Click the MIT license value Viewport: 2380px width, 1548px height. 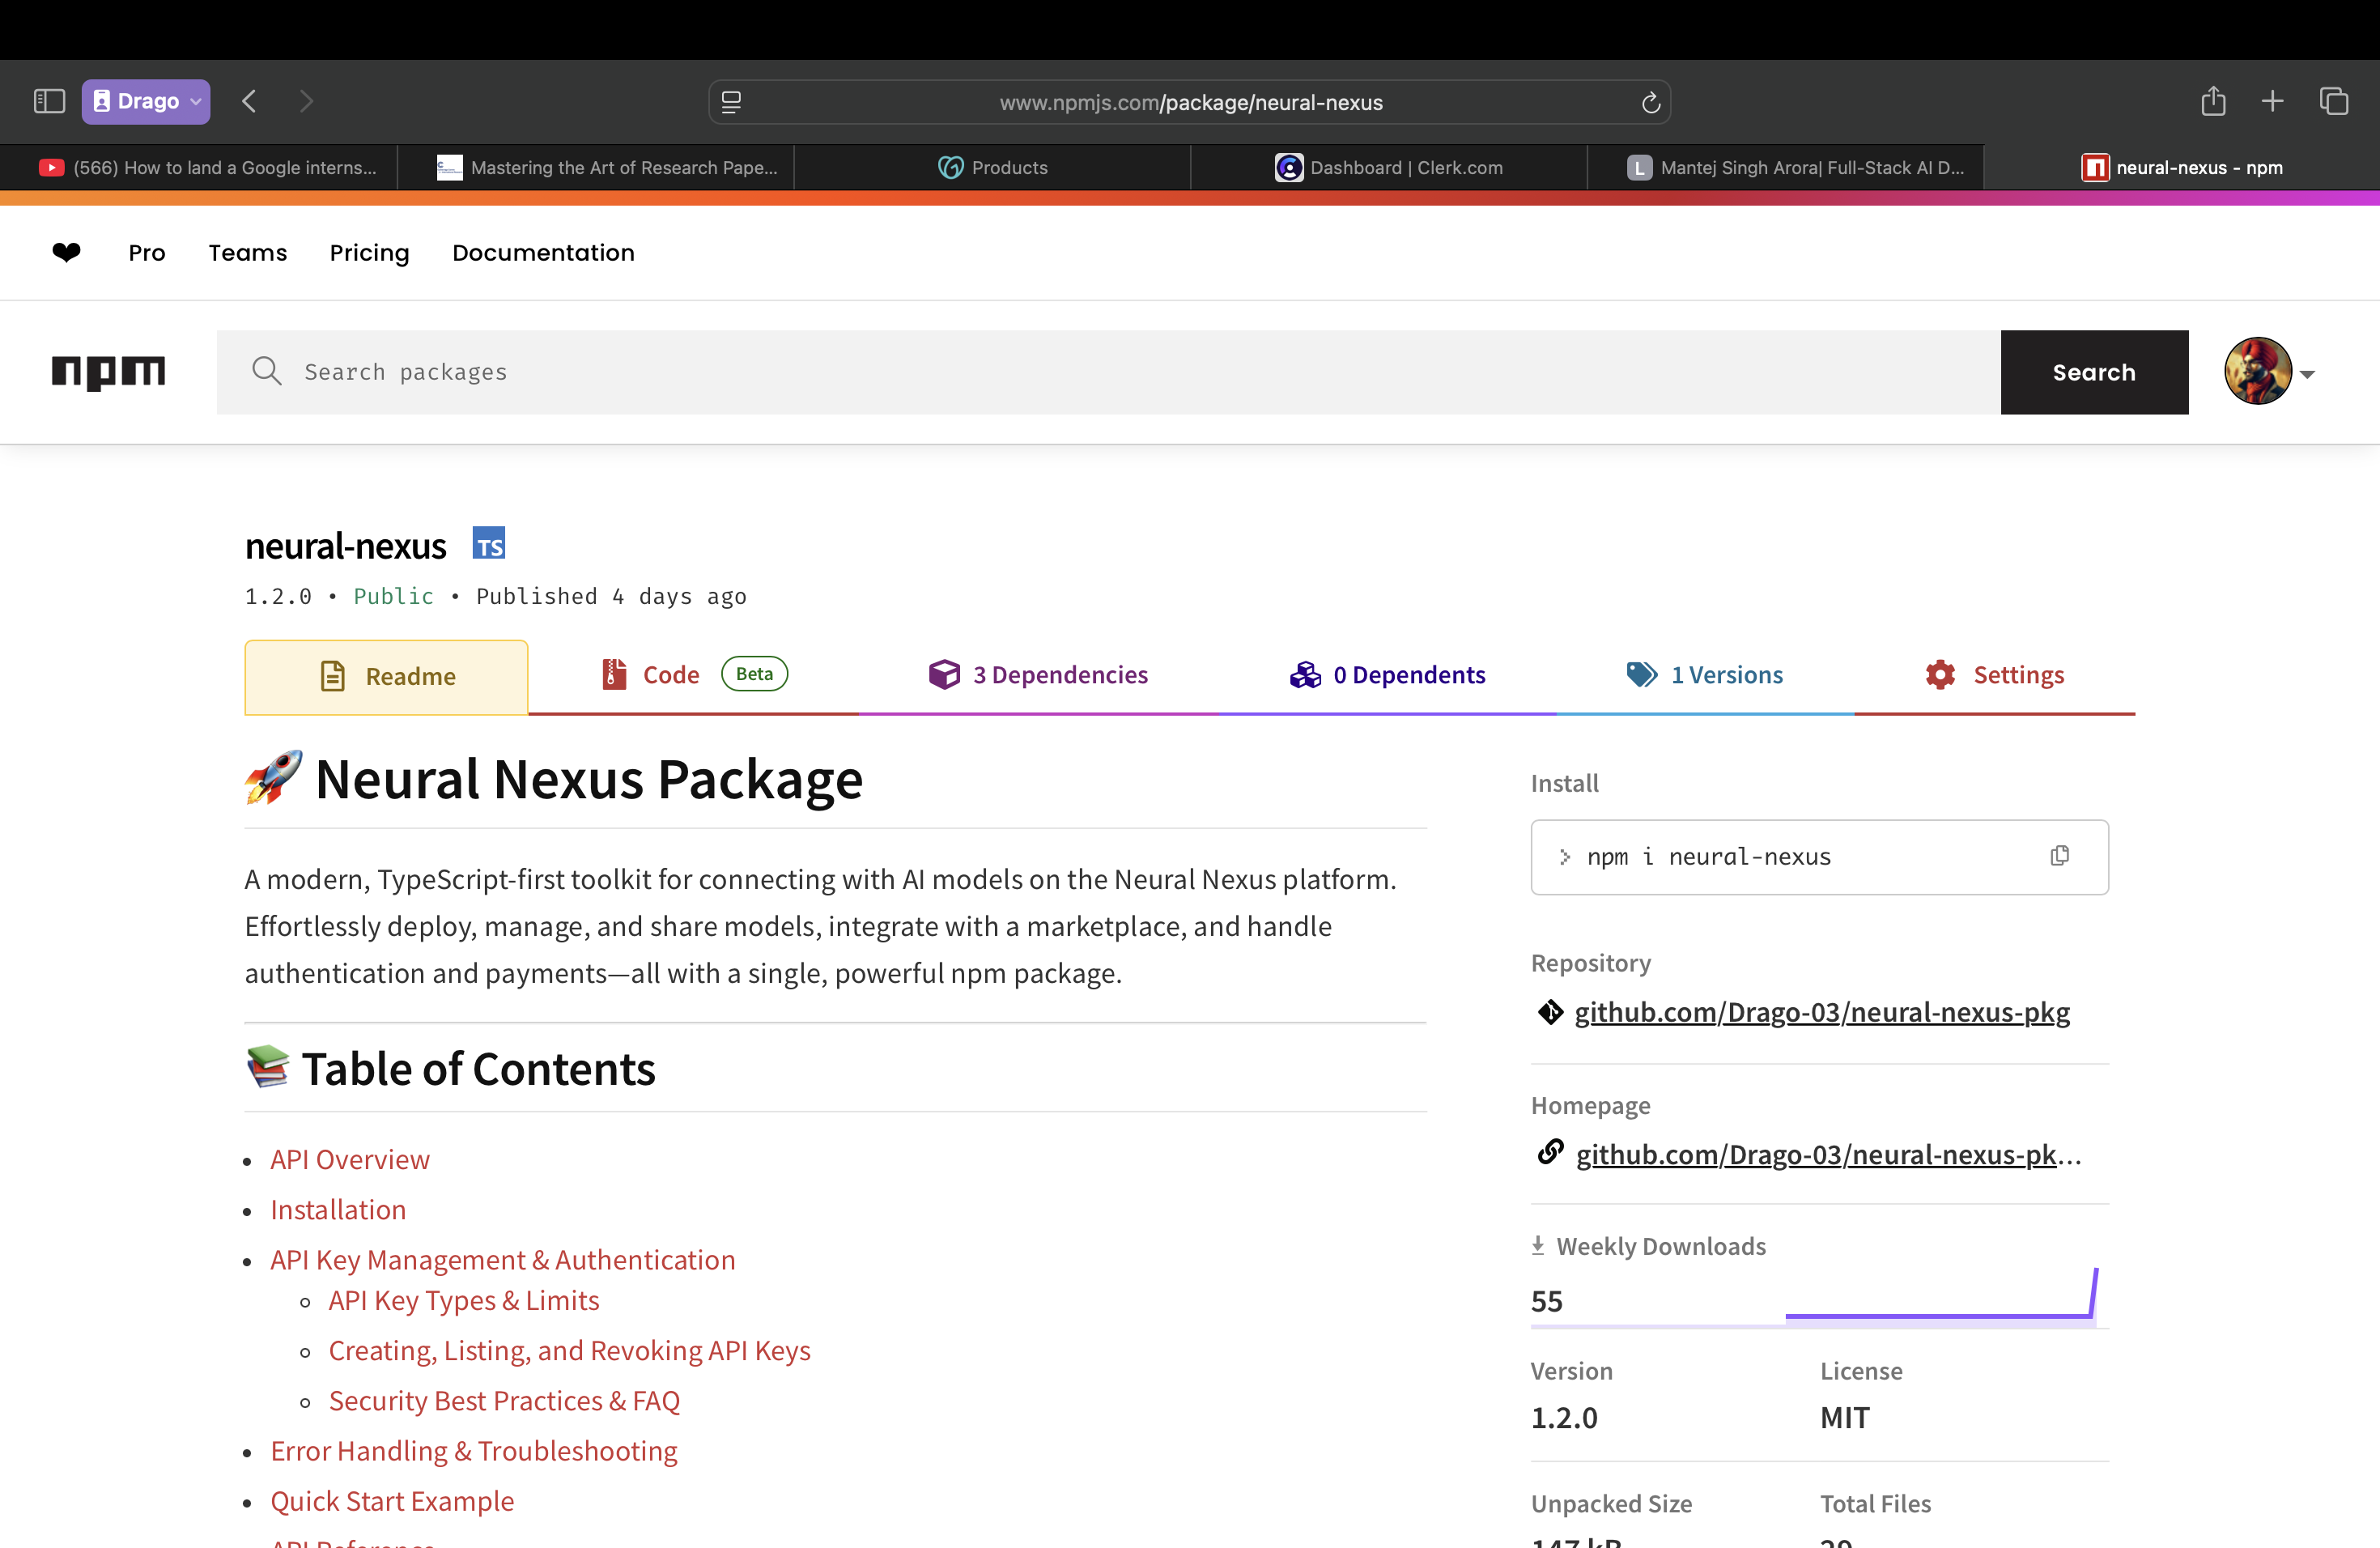1845,1418
